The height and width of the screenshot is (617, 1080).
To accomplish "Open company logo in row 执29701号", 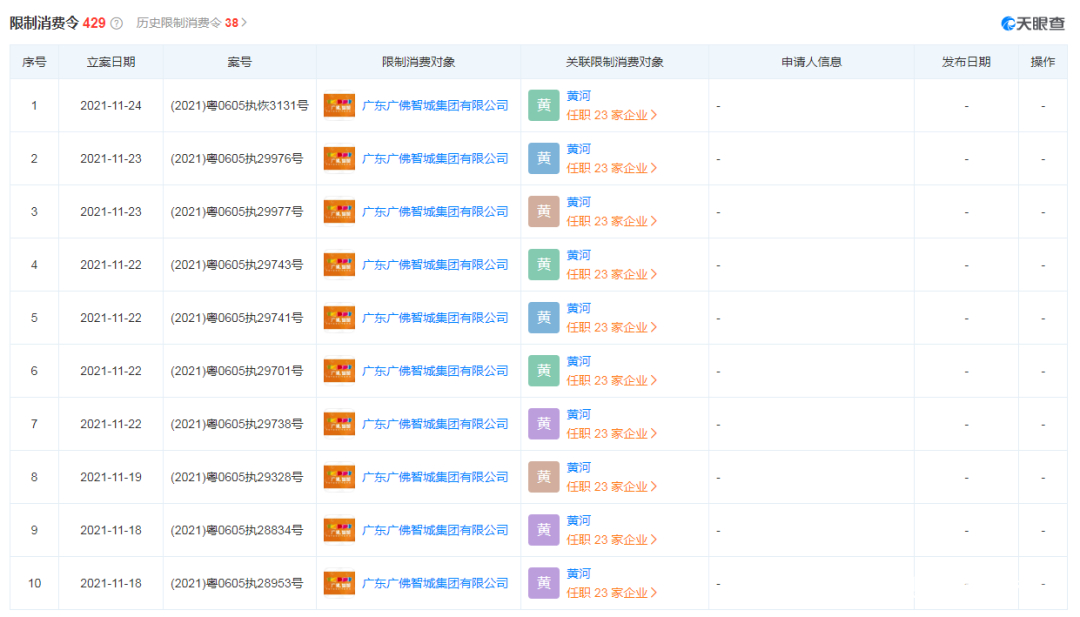I will click(340, 370).
